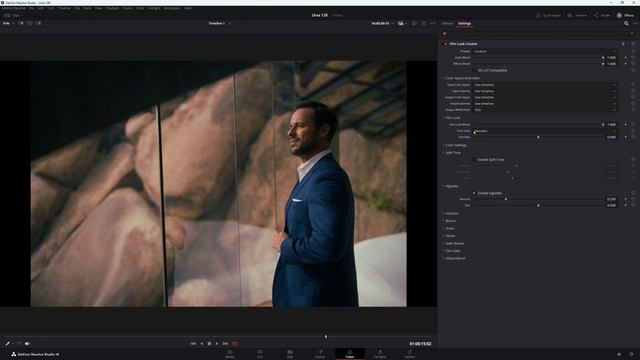Jump to last frame

coord(225,344)
